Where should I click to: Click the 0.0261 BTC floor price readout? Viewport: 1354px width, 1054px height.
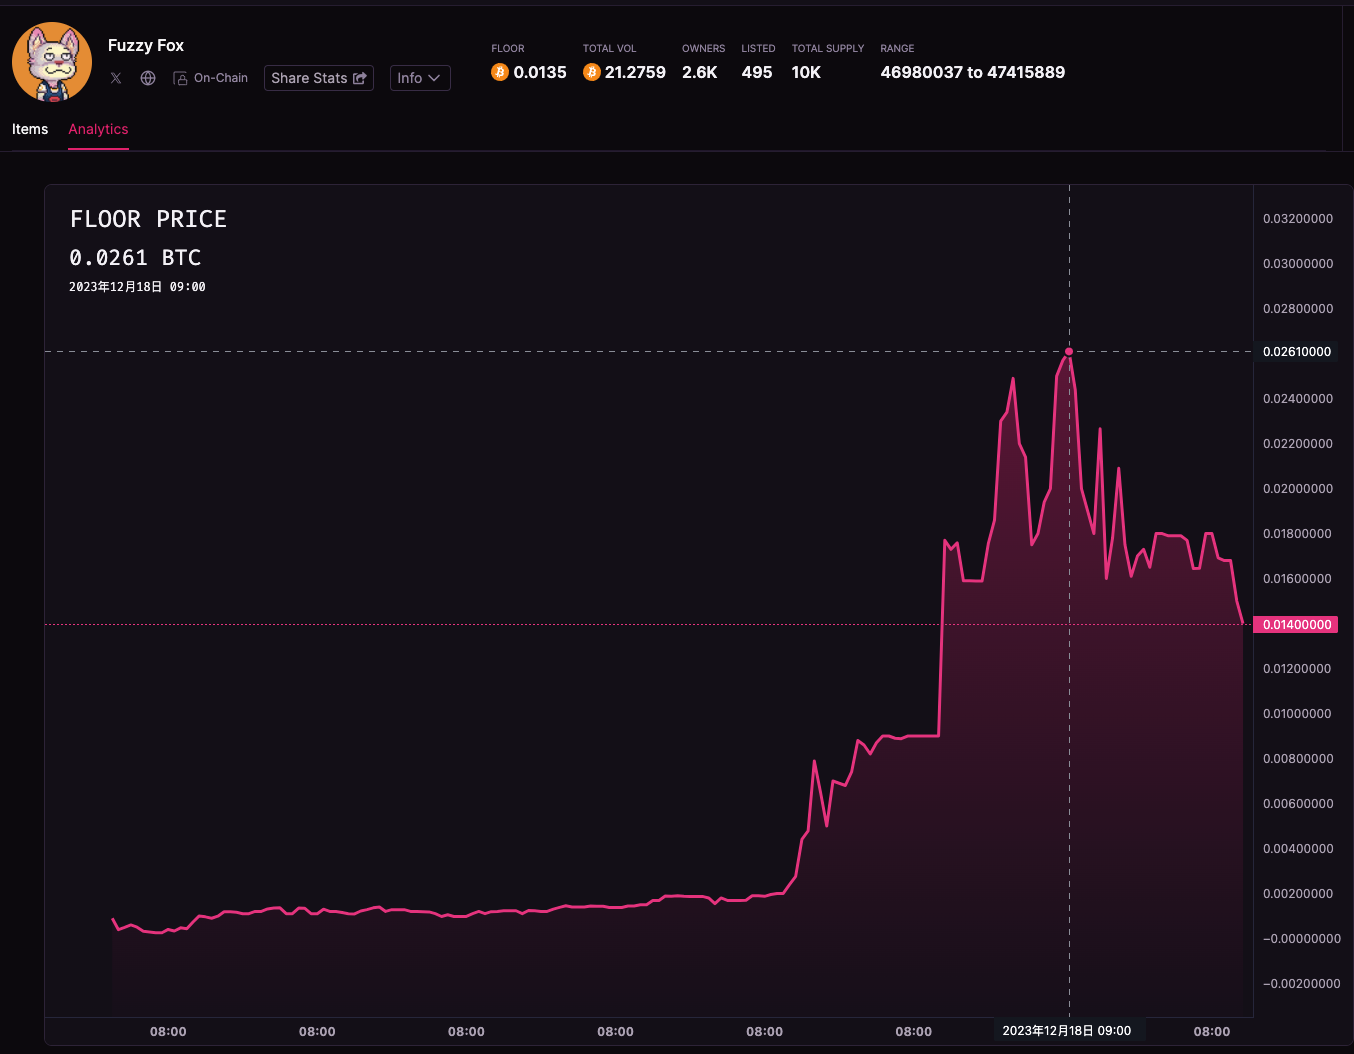point(135,258)
